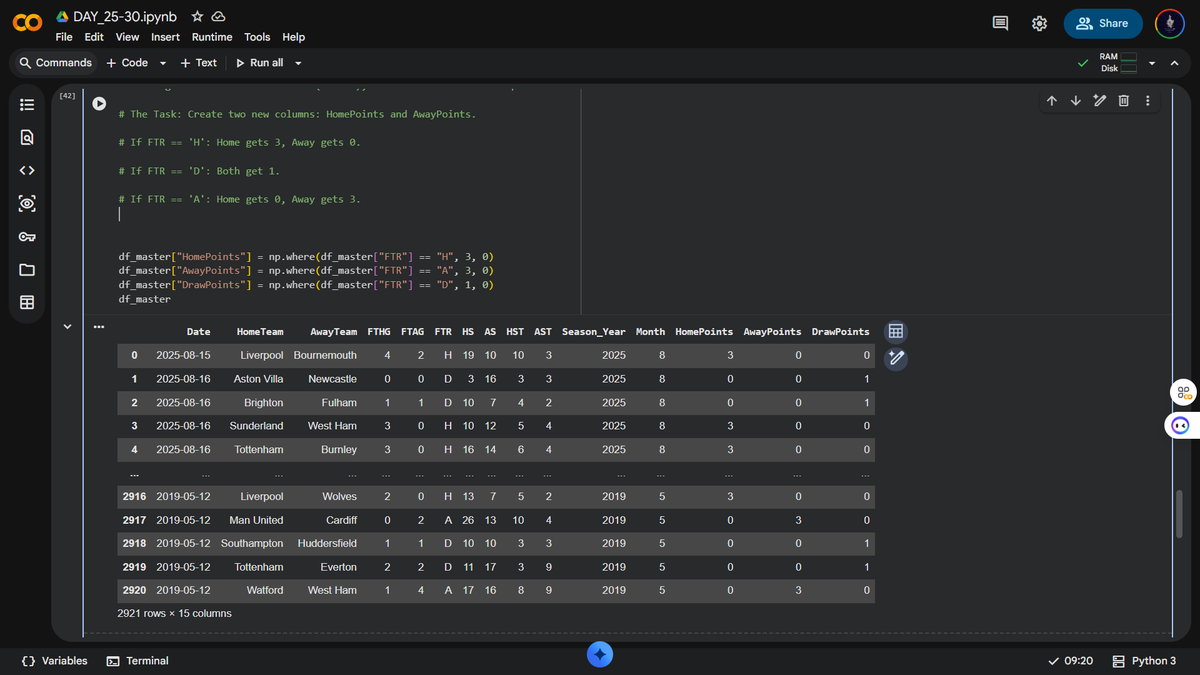This screenshot has width=1200, height=675.
Task: Open the Data tables sidebar icon
Action: [x=27, y=302]
